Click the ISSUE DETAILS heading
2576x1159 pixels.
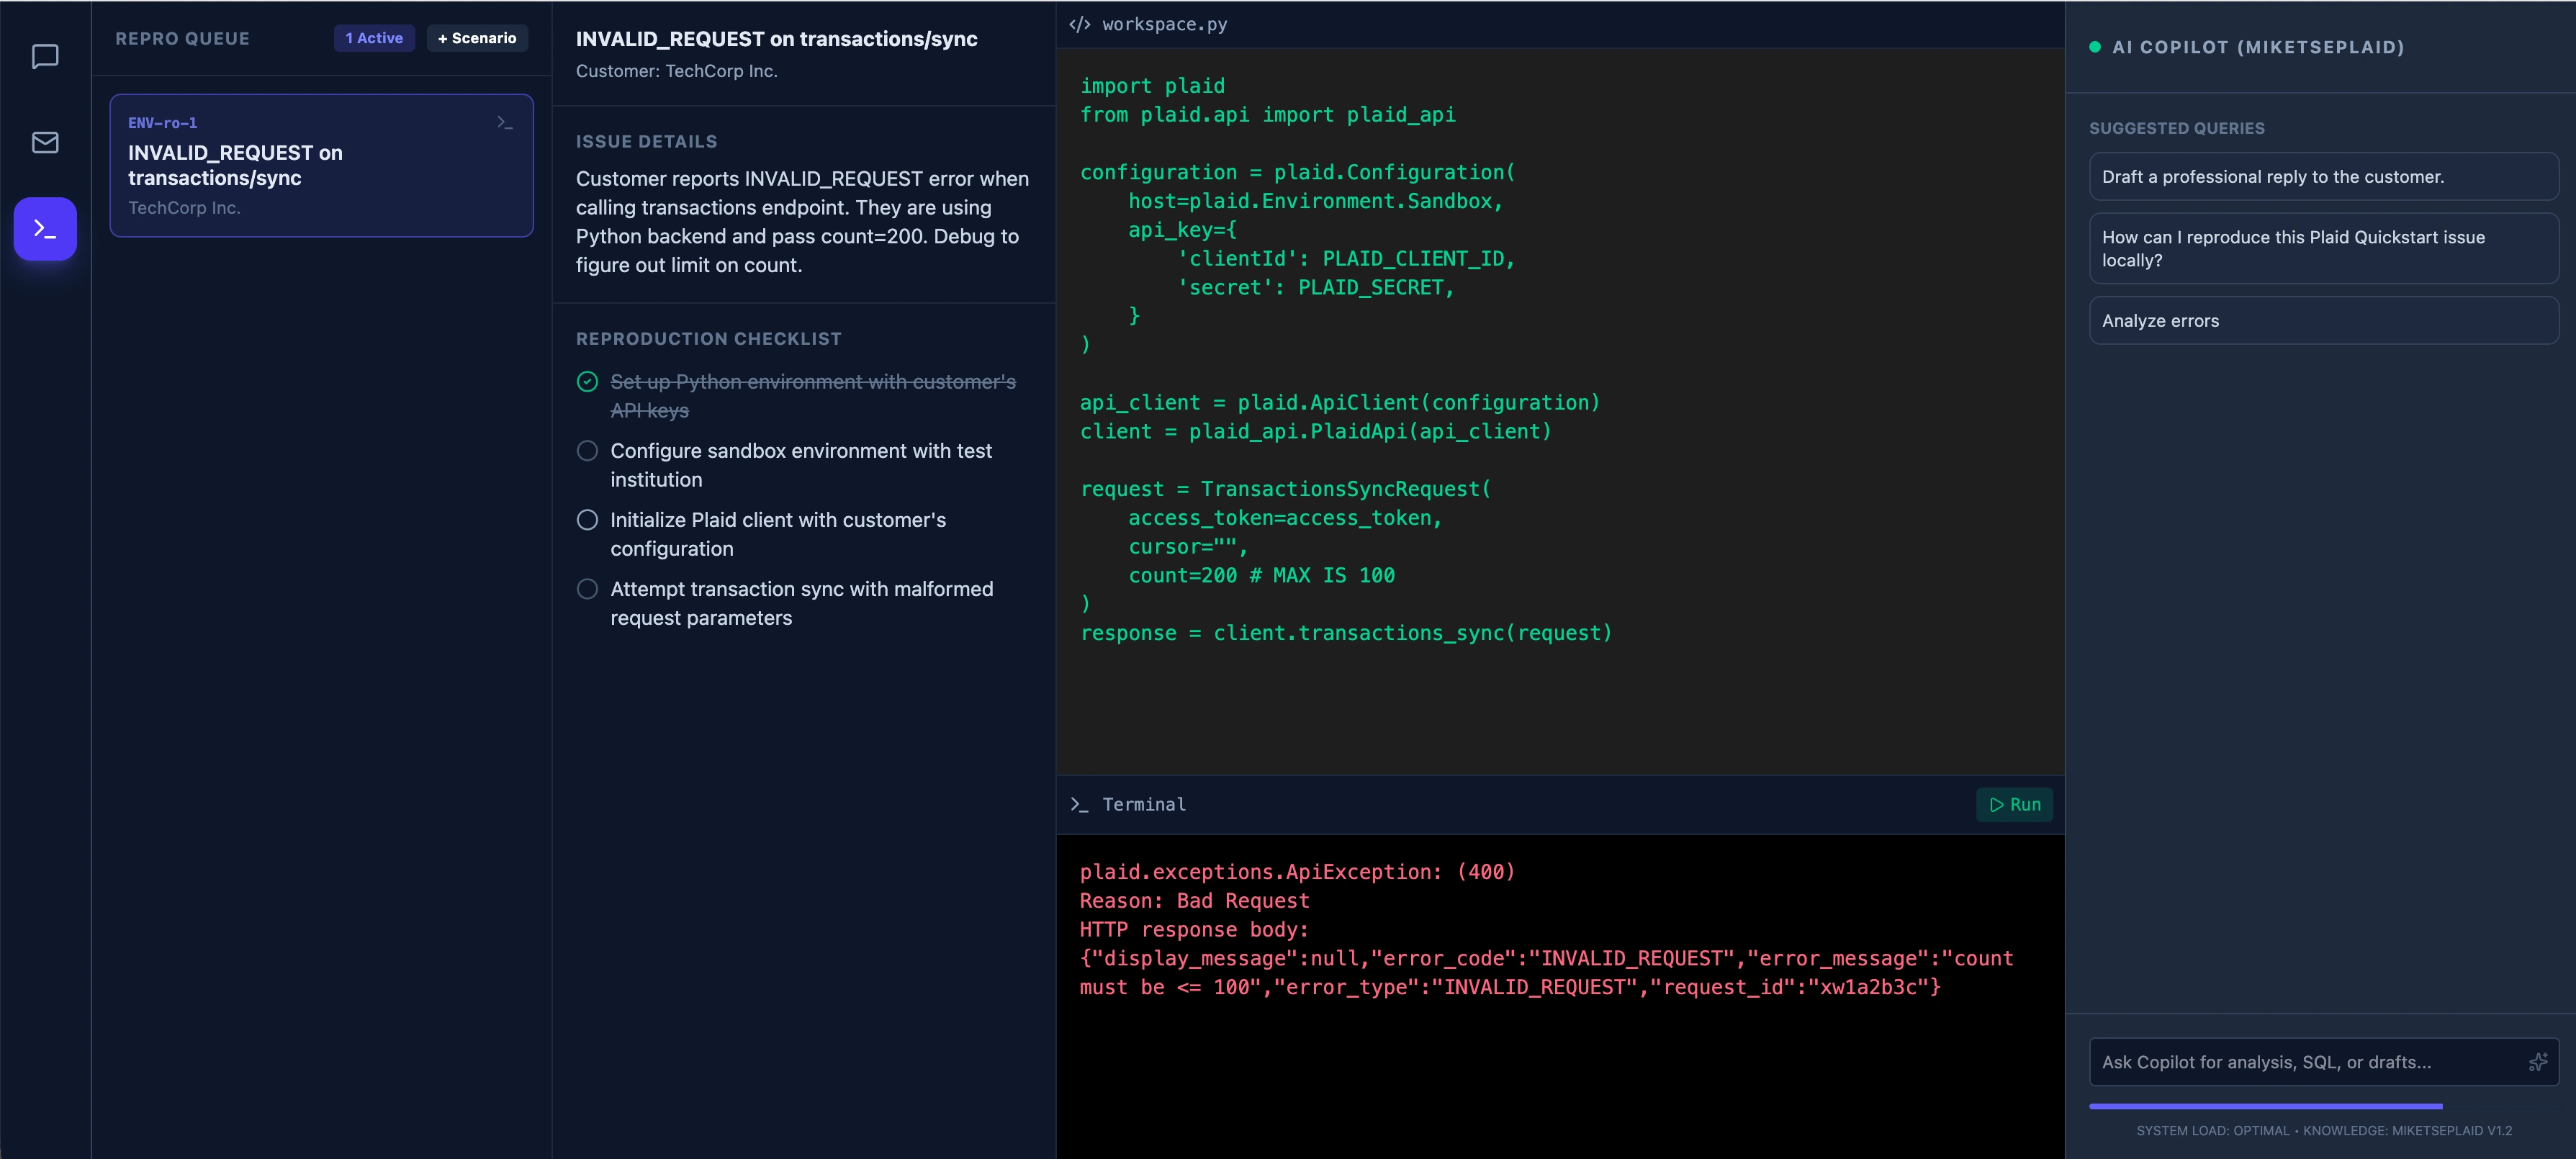coord(646,142)
